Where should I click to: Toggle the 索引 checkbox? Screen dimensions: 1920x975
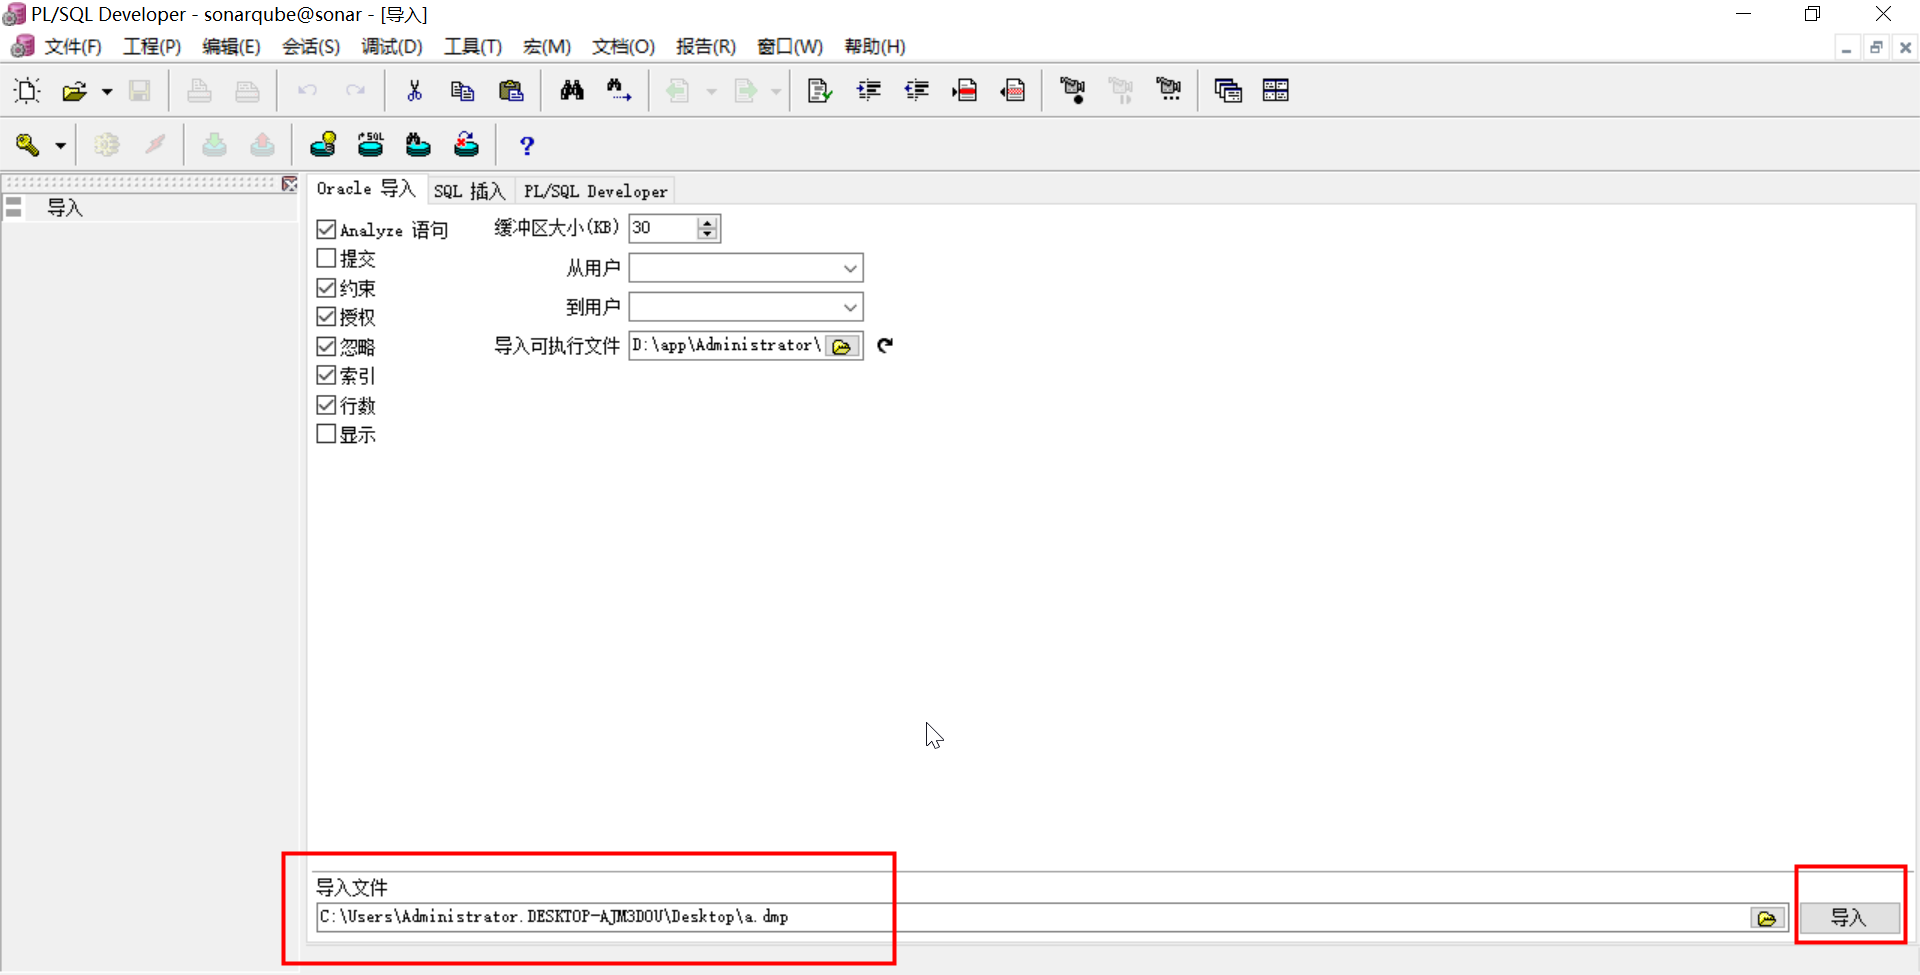pyautogui.click(x=326, y=375)
